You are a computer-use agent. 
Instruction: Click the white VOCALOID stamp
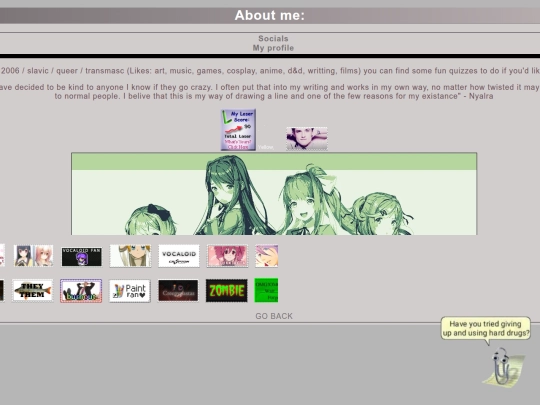[x=179, y=256]
